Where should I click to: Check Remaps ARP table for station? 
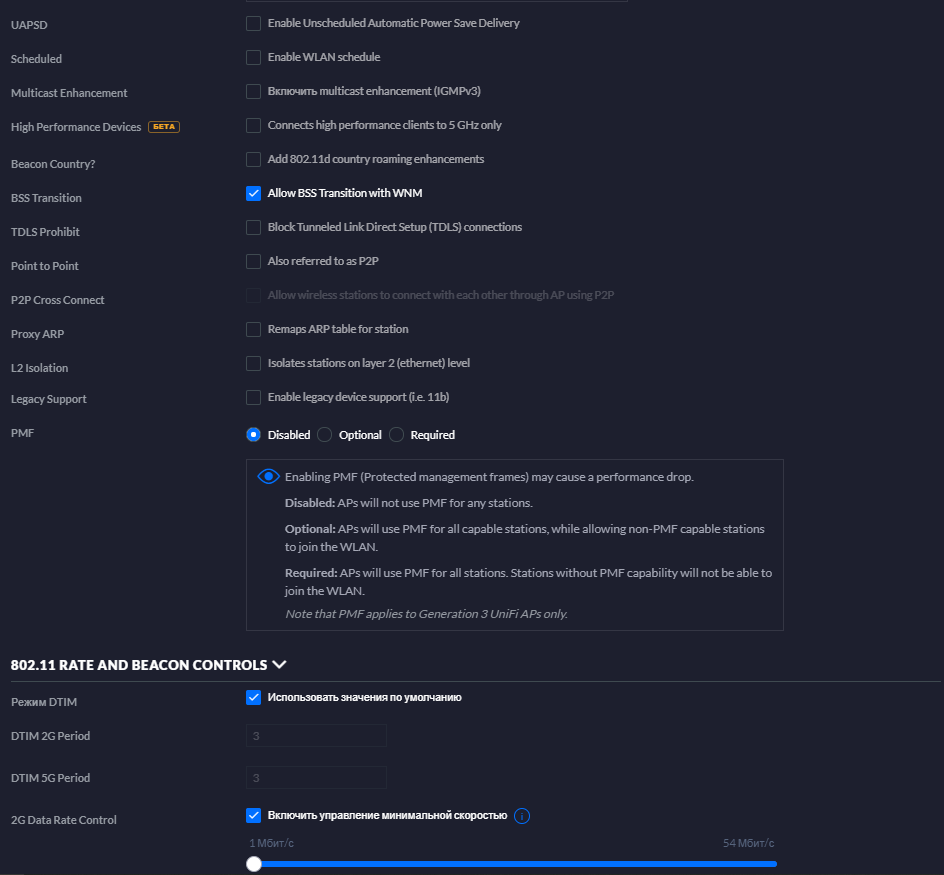pyautogui.click(x=254, y=329)
